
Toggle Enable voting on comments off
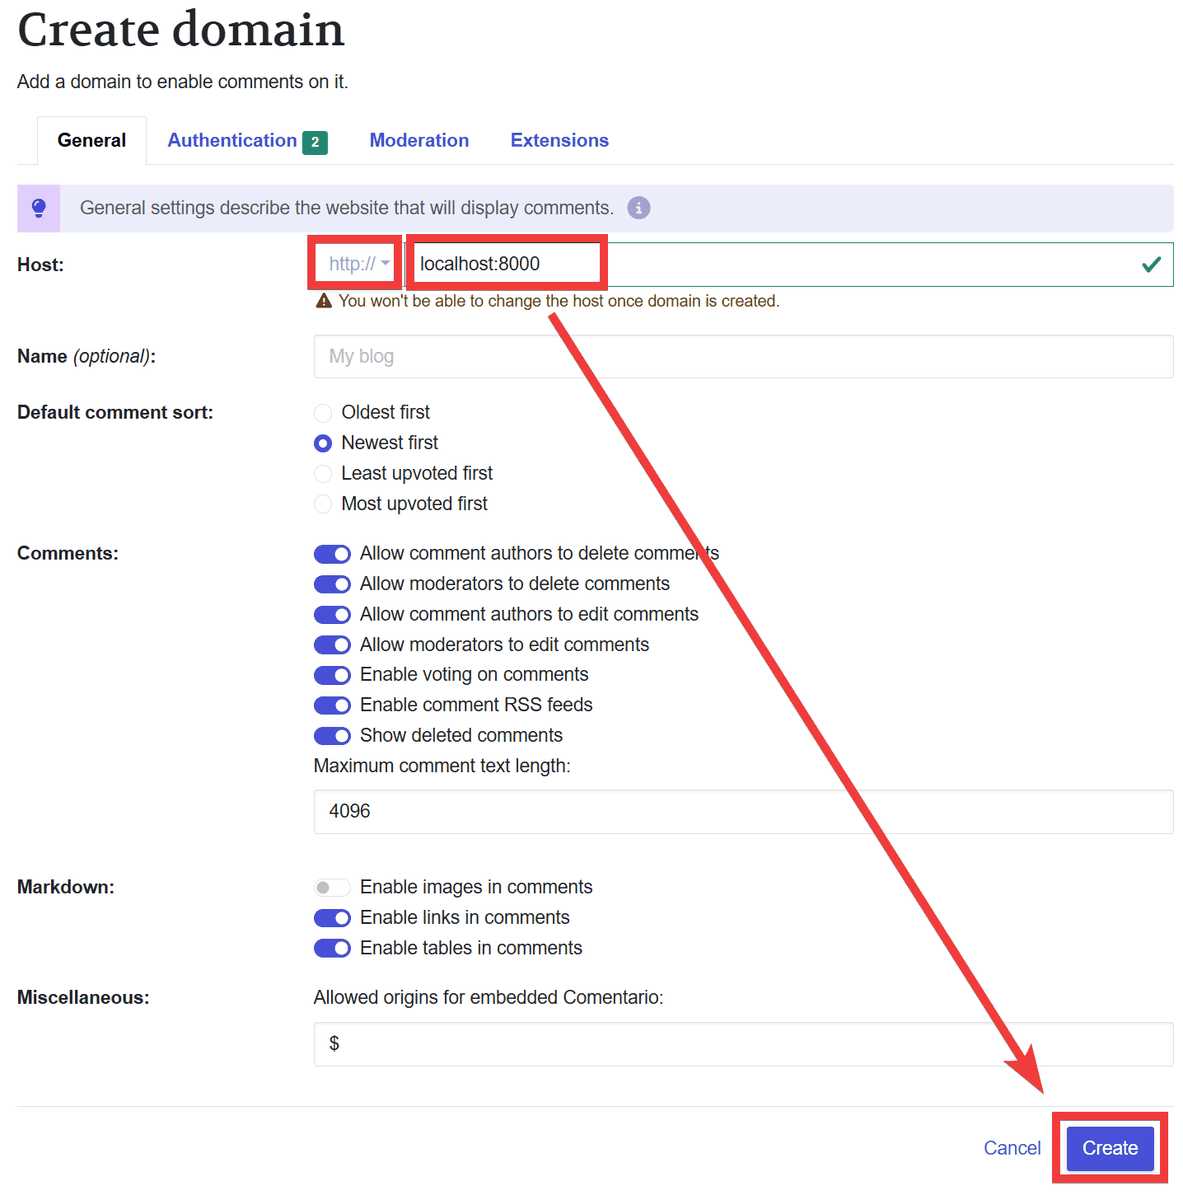tap(332, 675)
